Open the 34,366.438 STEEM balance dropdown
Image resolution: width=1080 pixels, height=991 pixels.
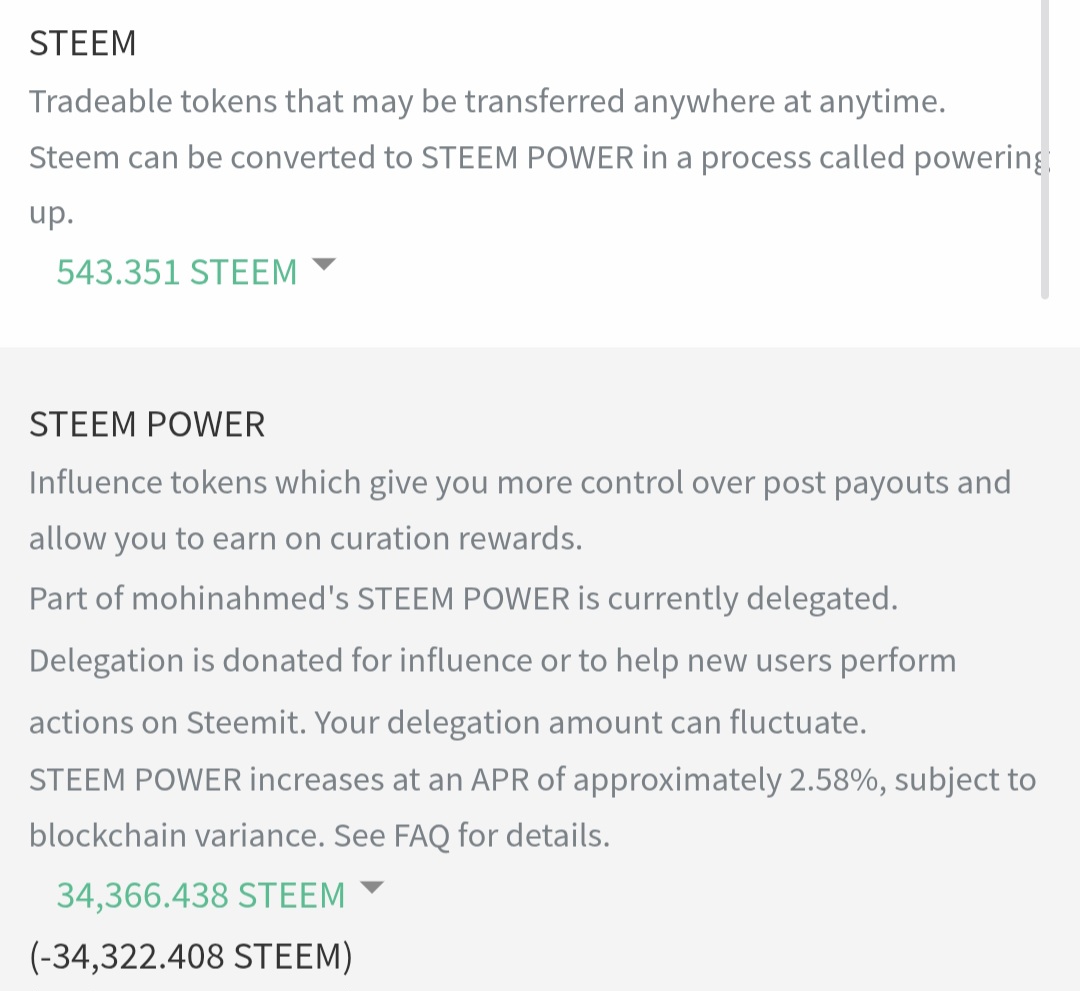pos(200,895)
